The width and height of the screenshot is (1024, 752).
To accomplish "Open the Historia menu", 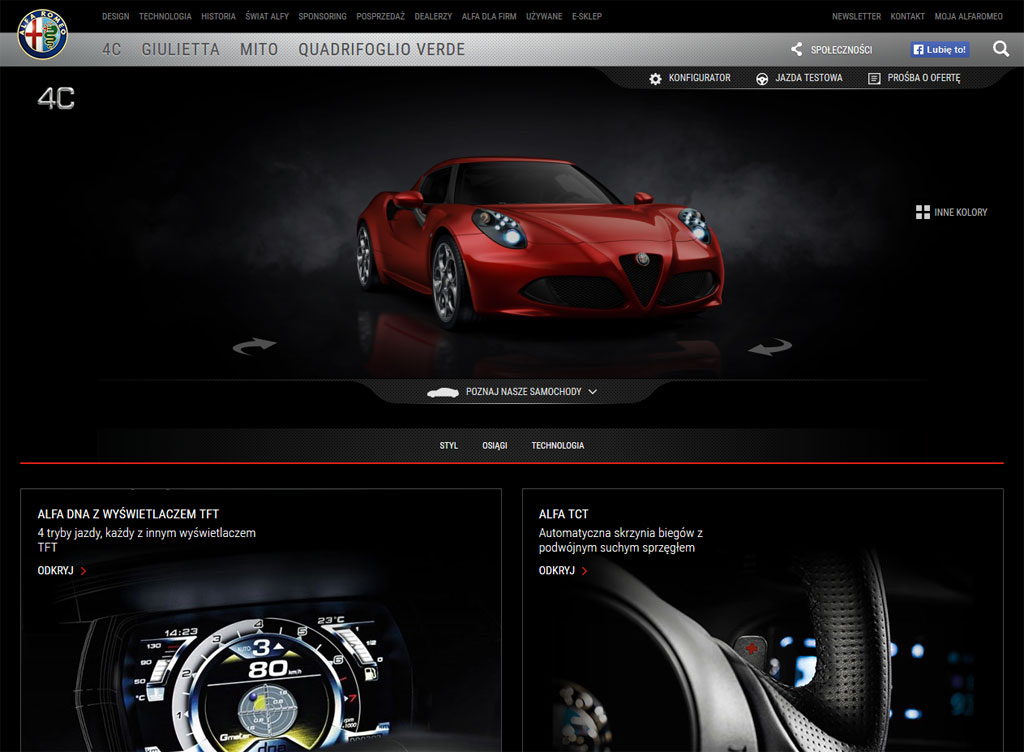I will pyautogui.click(x=218, y=16).
